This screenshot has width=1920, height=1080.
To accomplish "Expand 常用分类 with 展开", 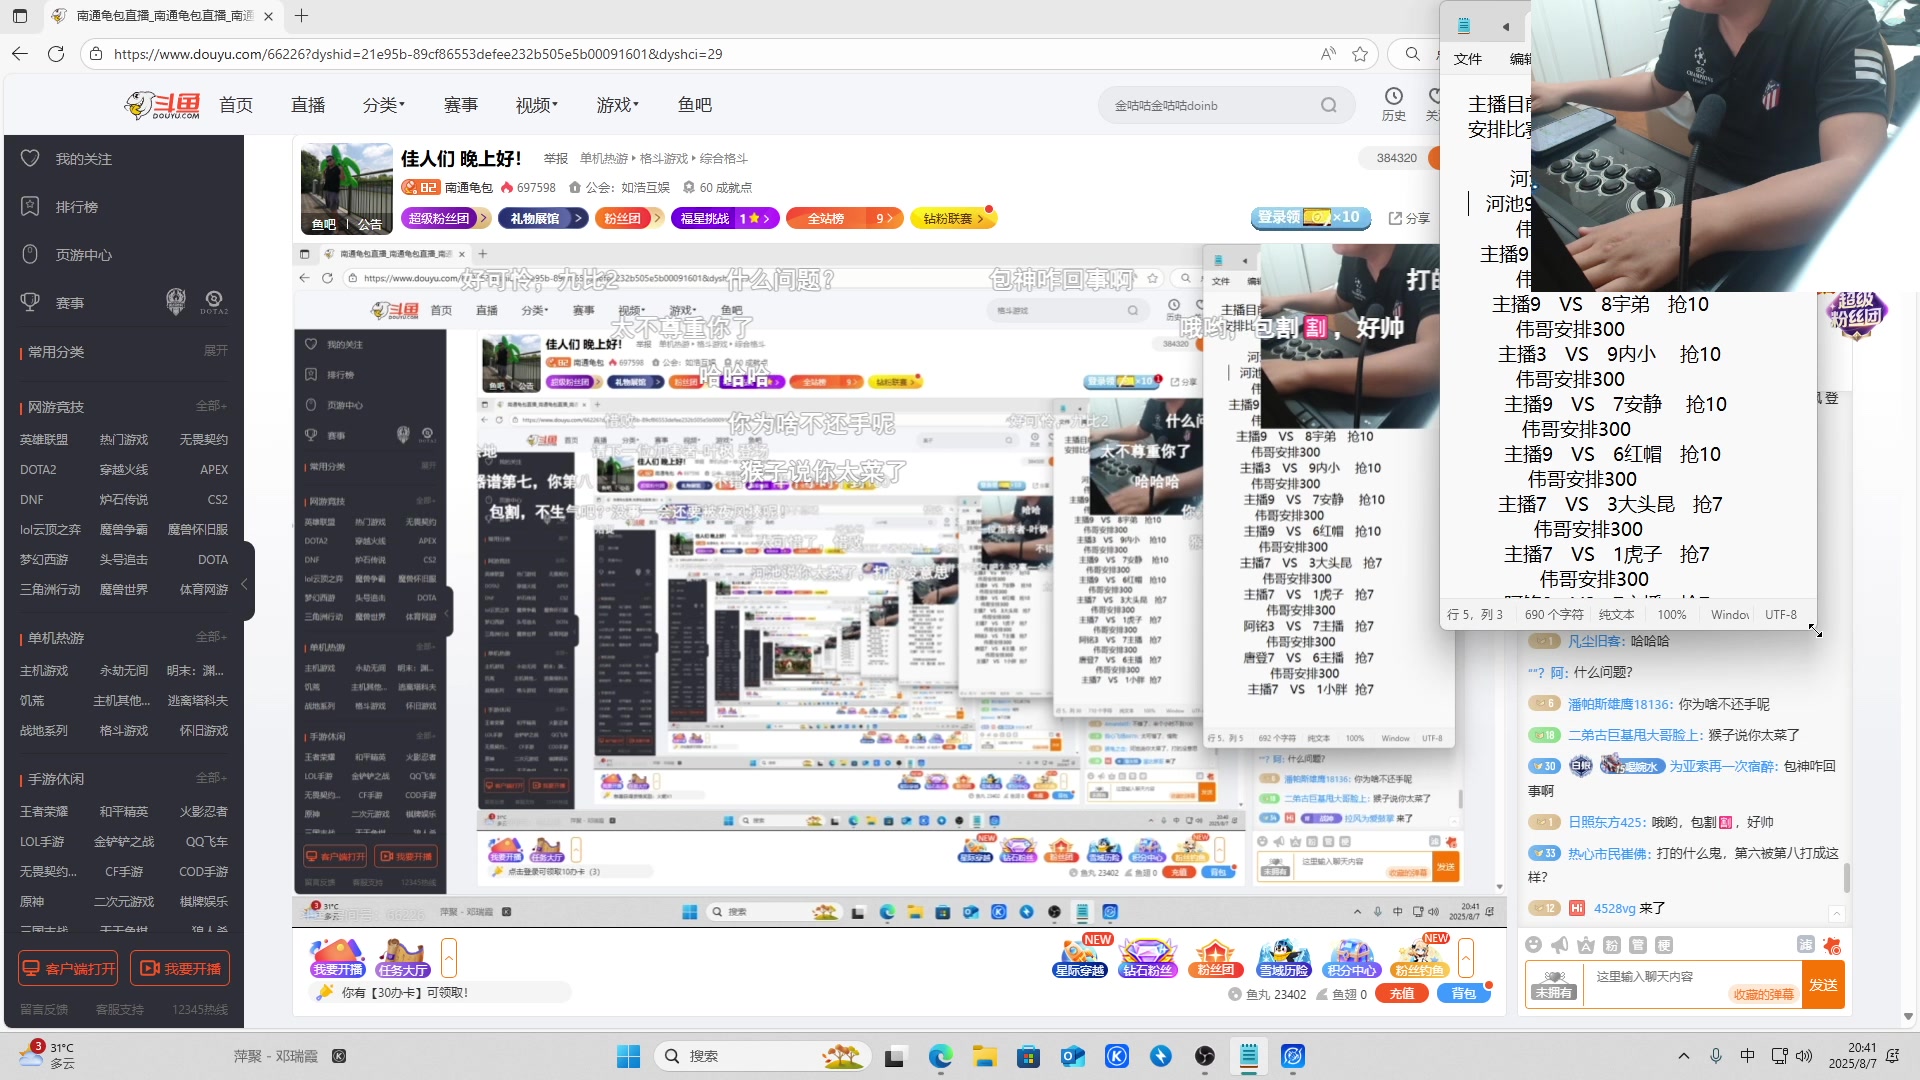I will 216,351.
